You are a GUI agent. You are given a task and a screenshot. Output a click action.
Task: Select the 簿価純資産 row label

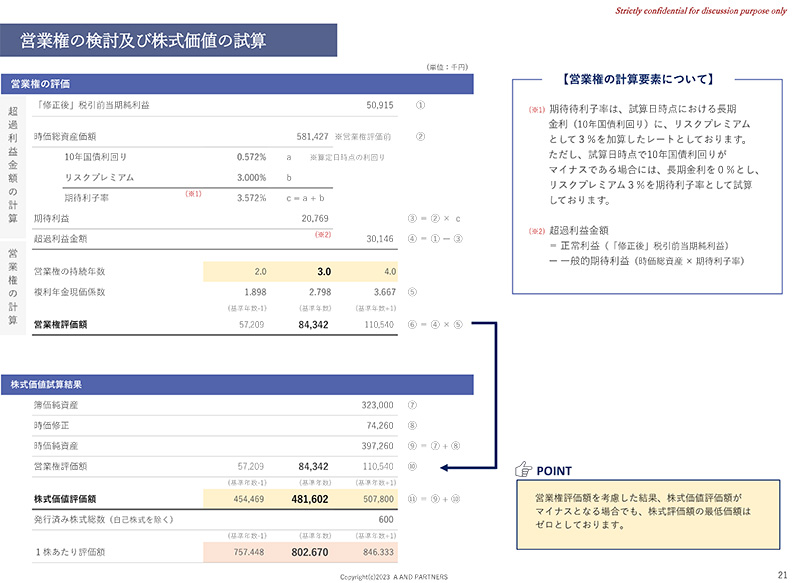click(56, 405)
